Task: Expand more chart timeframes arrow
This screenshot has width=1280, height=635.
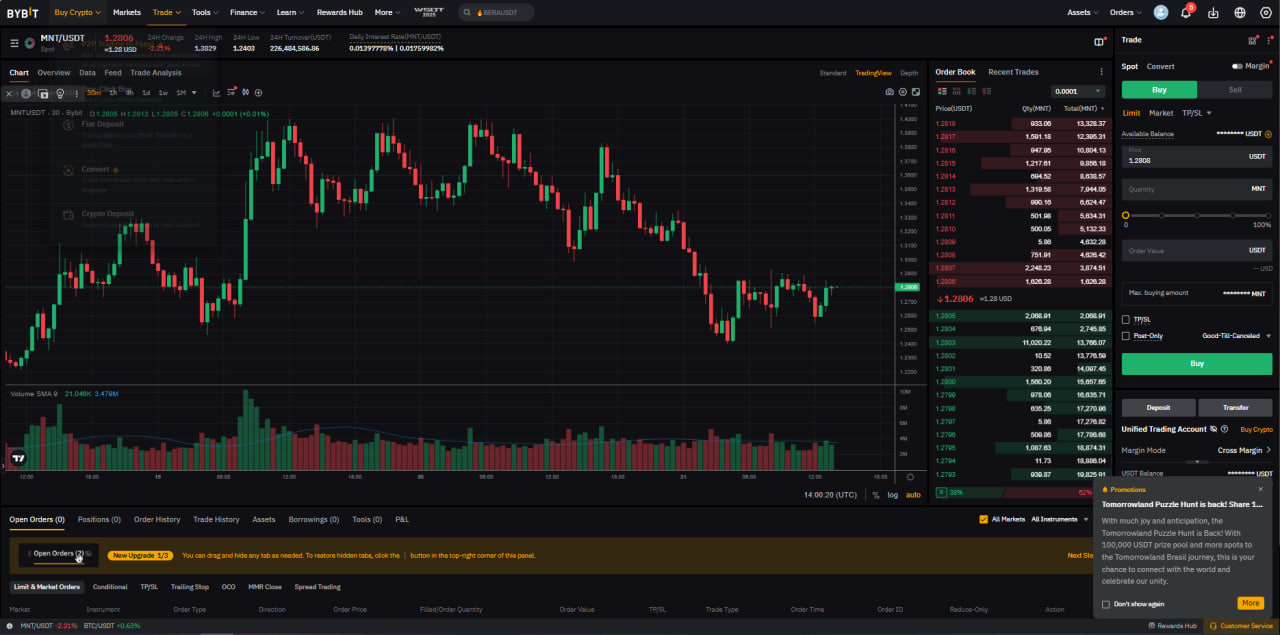Action: (195, 93)
